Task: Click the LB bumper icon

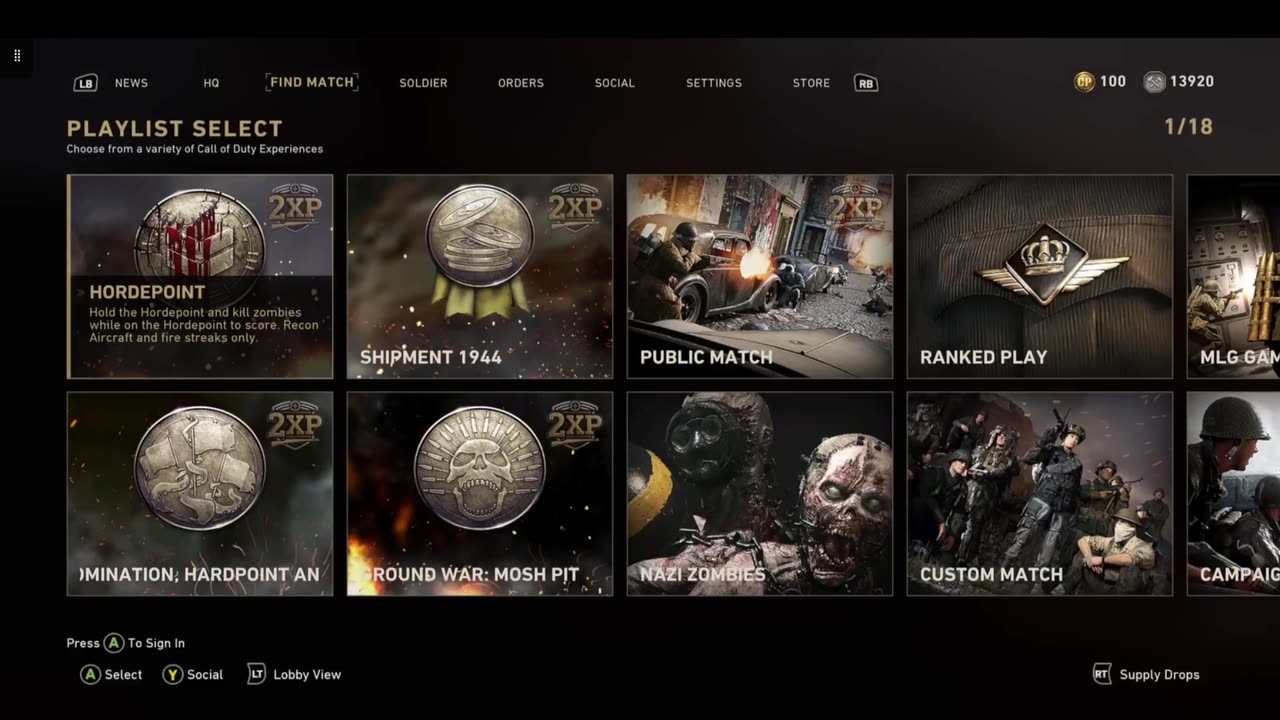Action: (86, 83)
